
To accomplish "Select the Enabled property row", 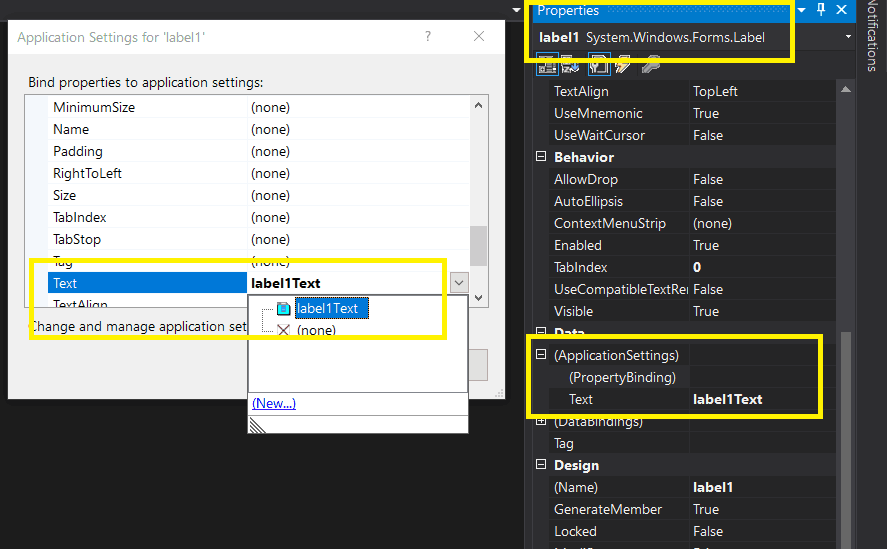I will pyautogui.click(x=578, y=245).
